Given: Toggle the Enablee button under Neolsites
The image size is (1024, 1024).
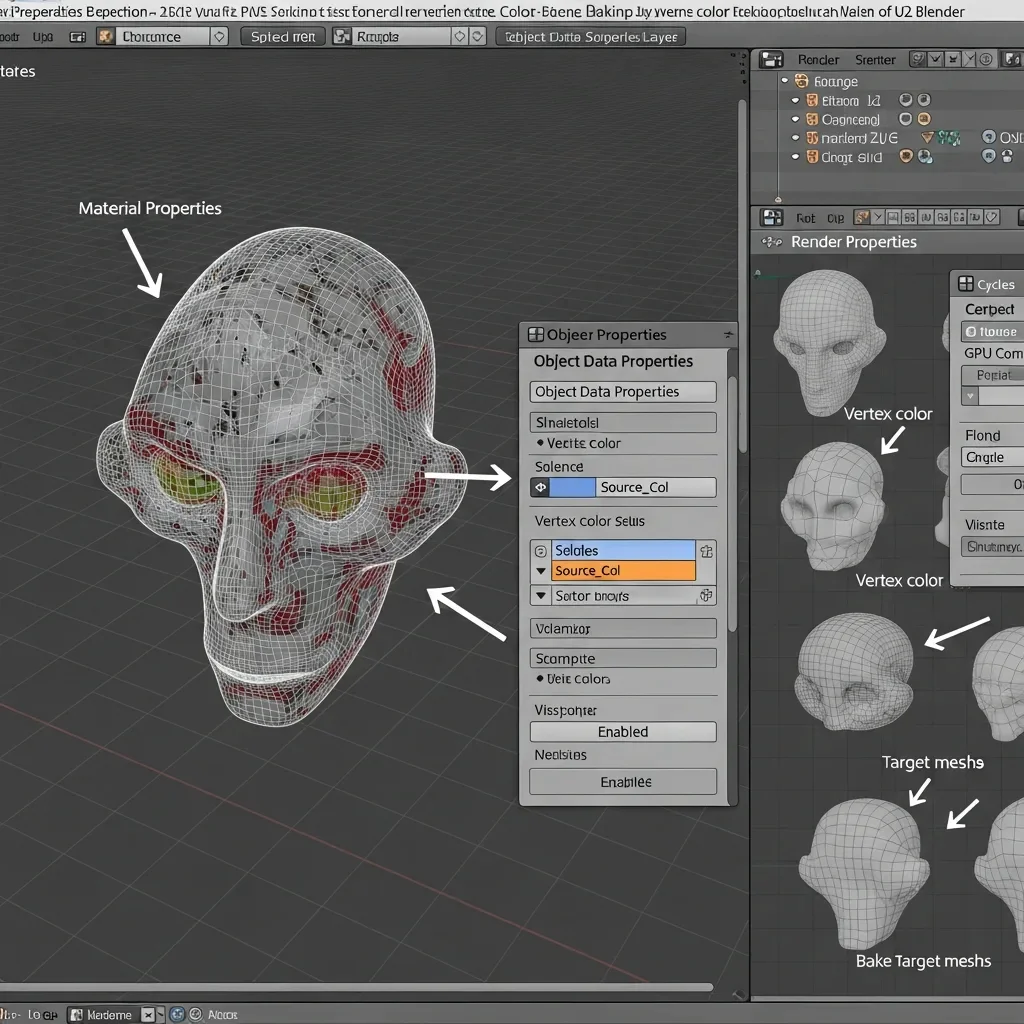Looking at the screenshot, I should pos(622,782).
